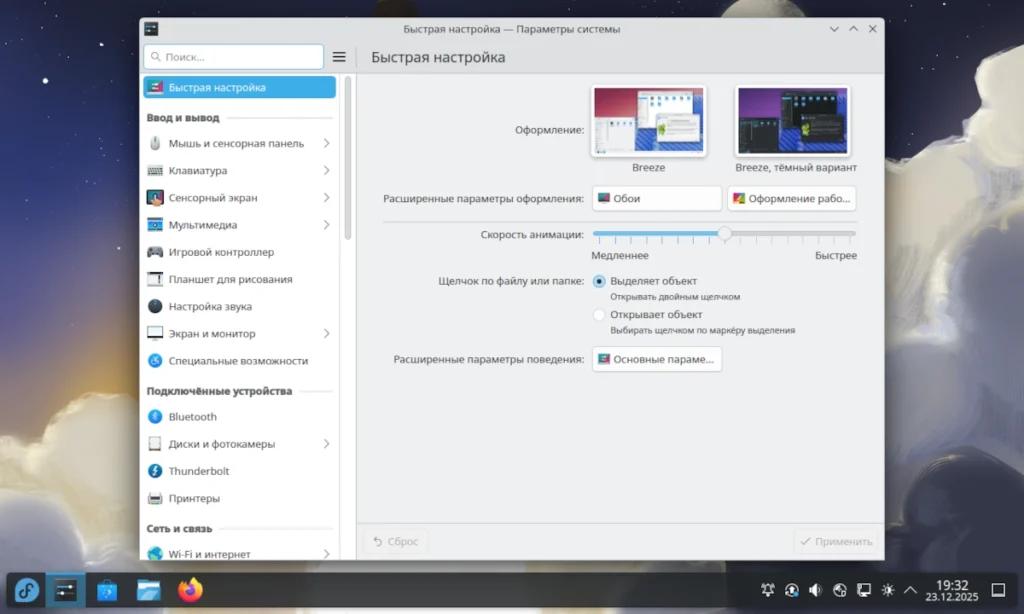The width and height of the screenshot is (1024, 614).
Task: Click the Wi-Fi и интернет globe icon
Action: [155, 553]
